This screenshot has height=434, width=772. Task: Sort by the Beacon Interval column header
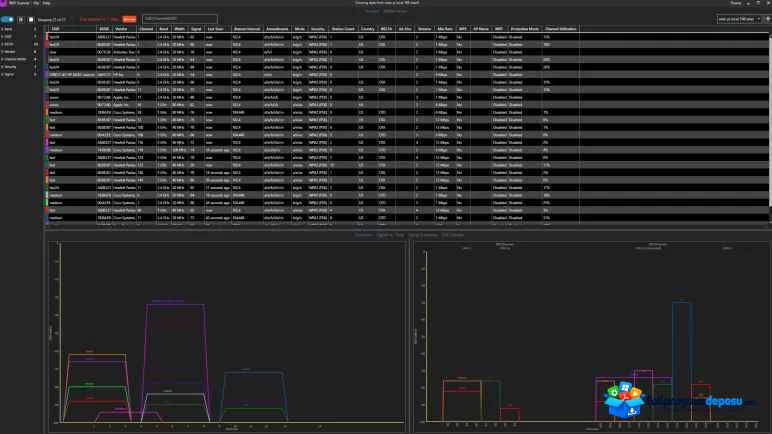247,29
